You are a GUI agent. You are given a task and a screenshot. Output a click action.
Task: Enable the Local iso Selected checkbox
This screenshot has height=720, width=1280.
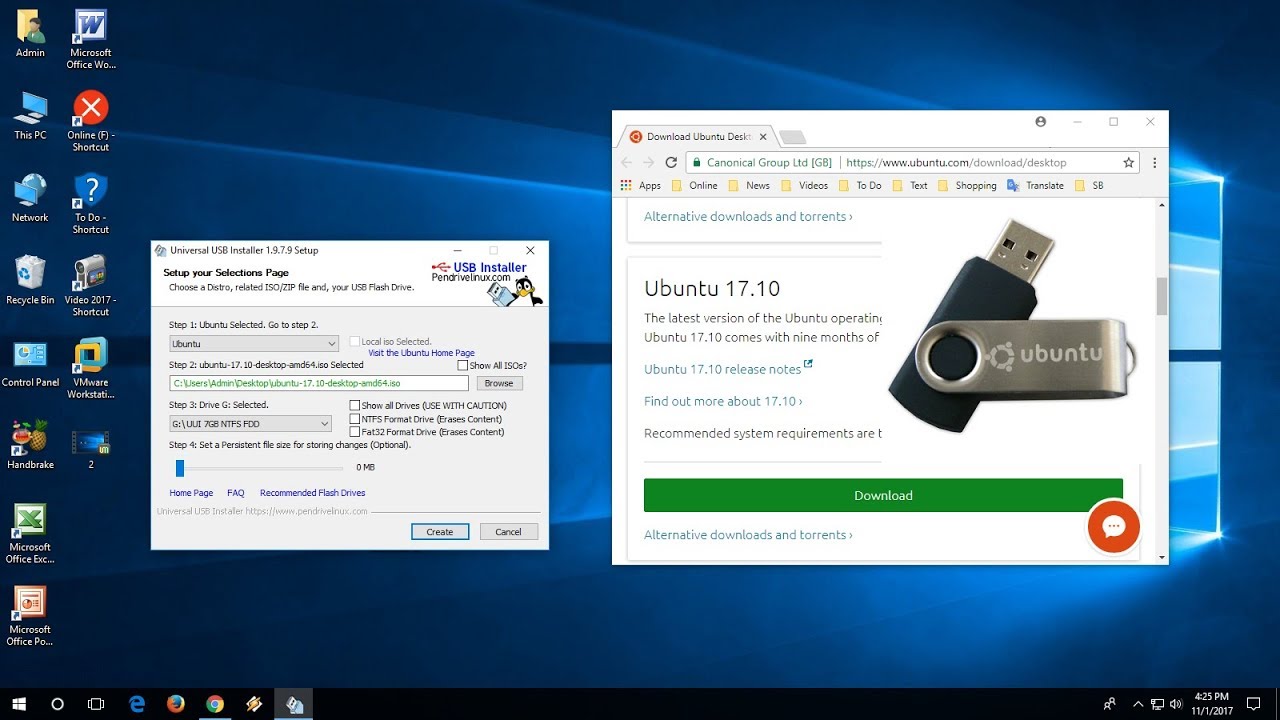click(354, 342)
